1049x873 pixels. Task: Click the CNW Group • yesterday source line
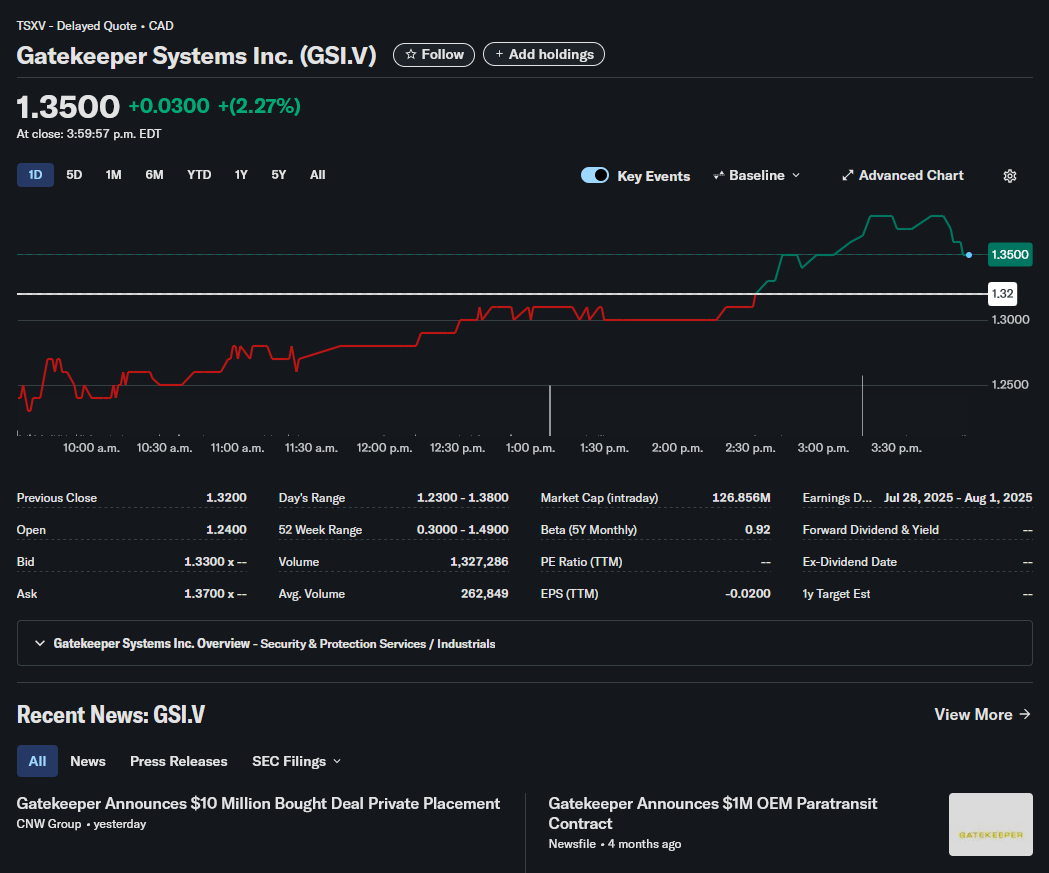pos(82,824)
